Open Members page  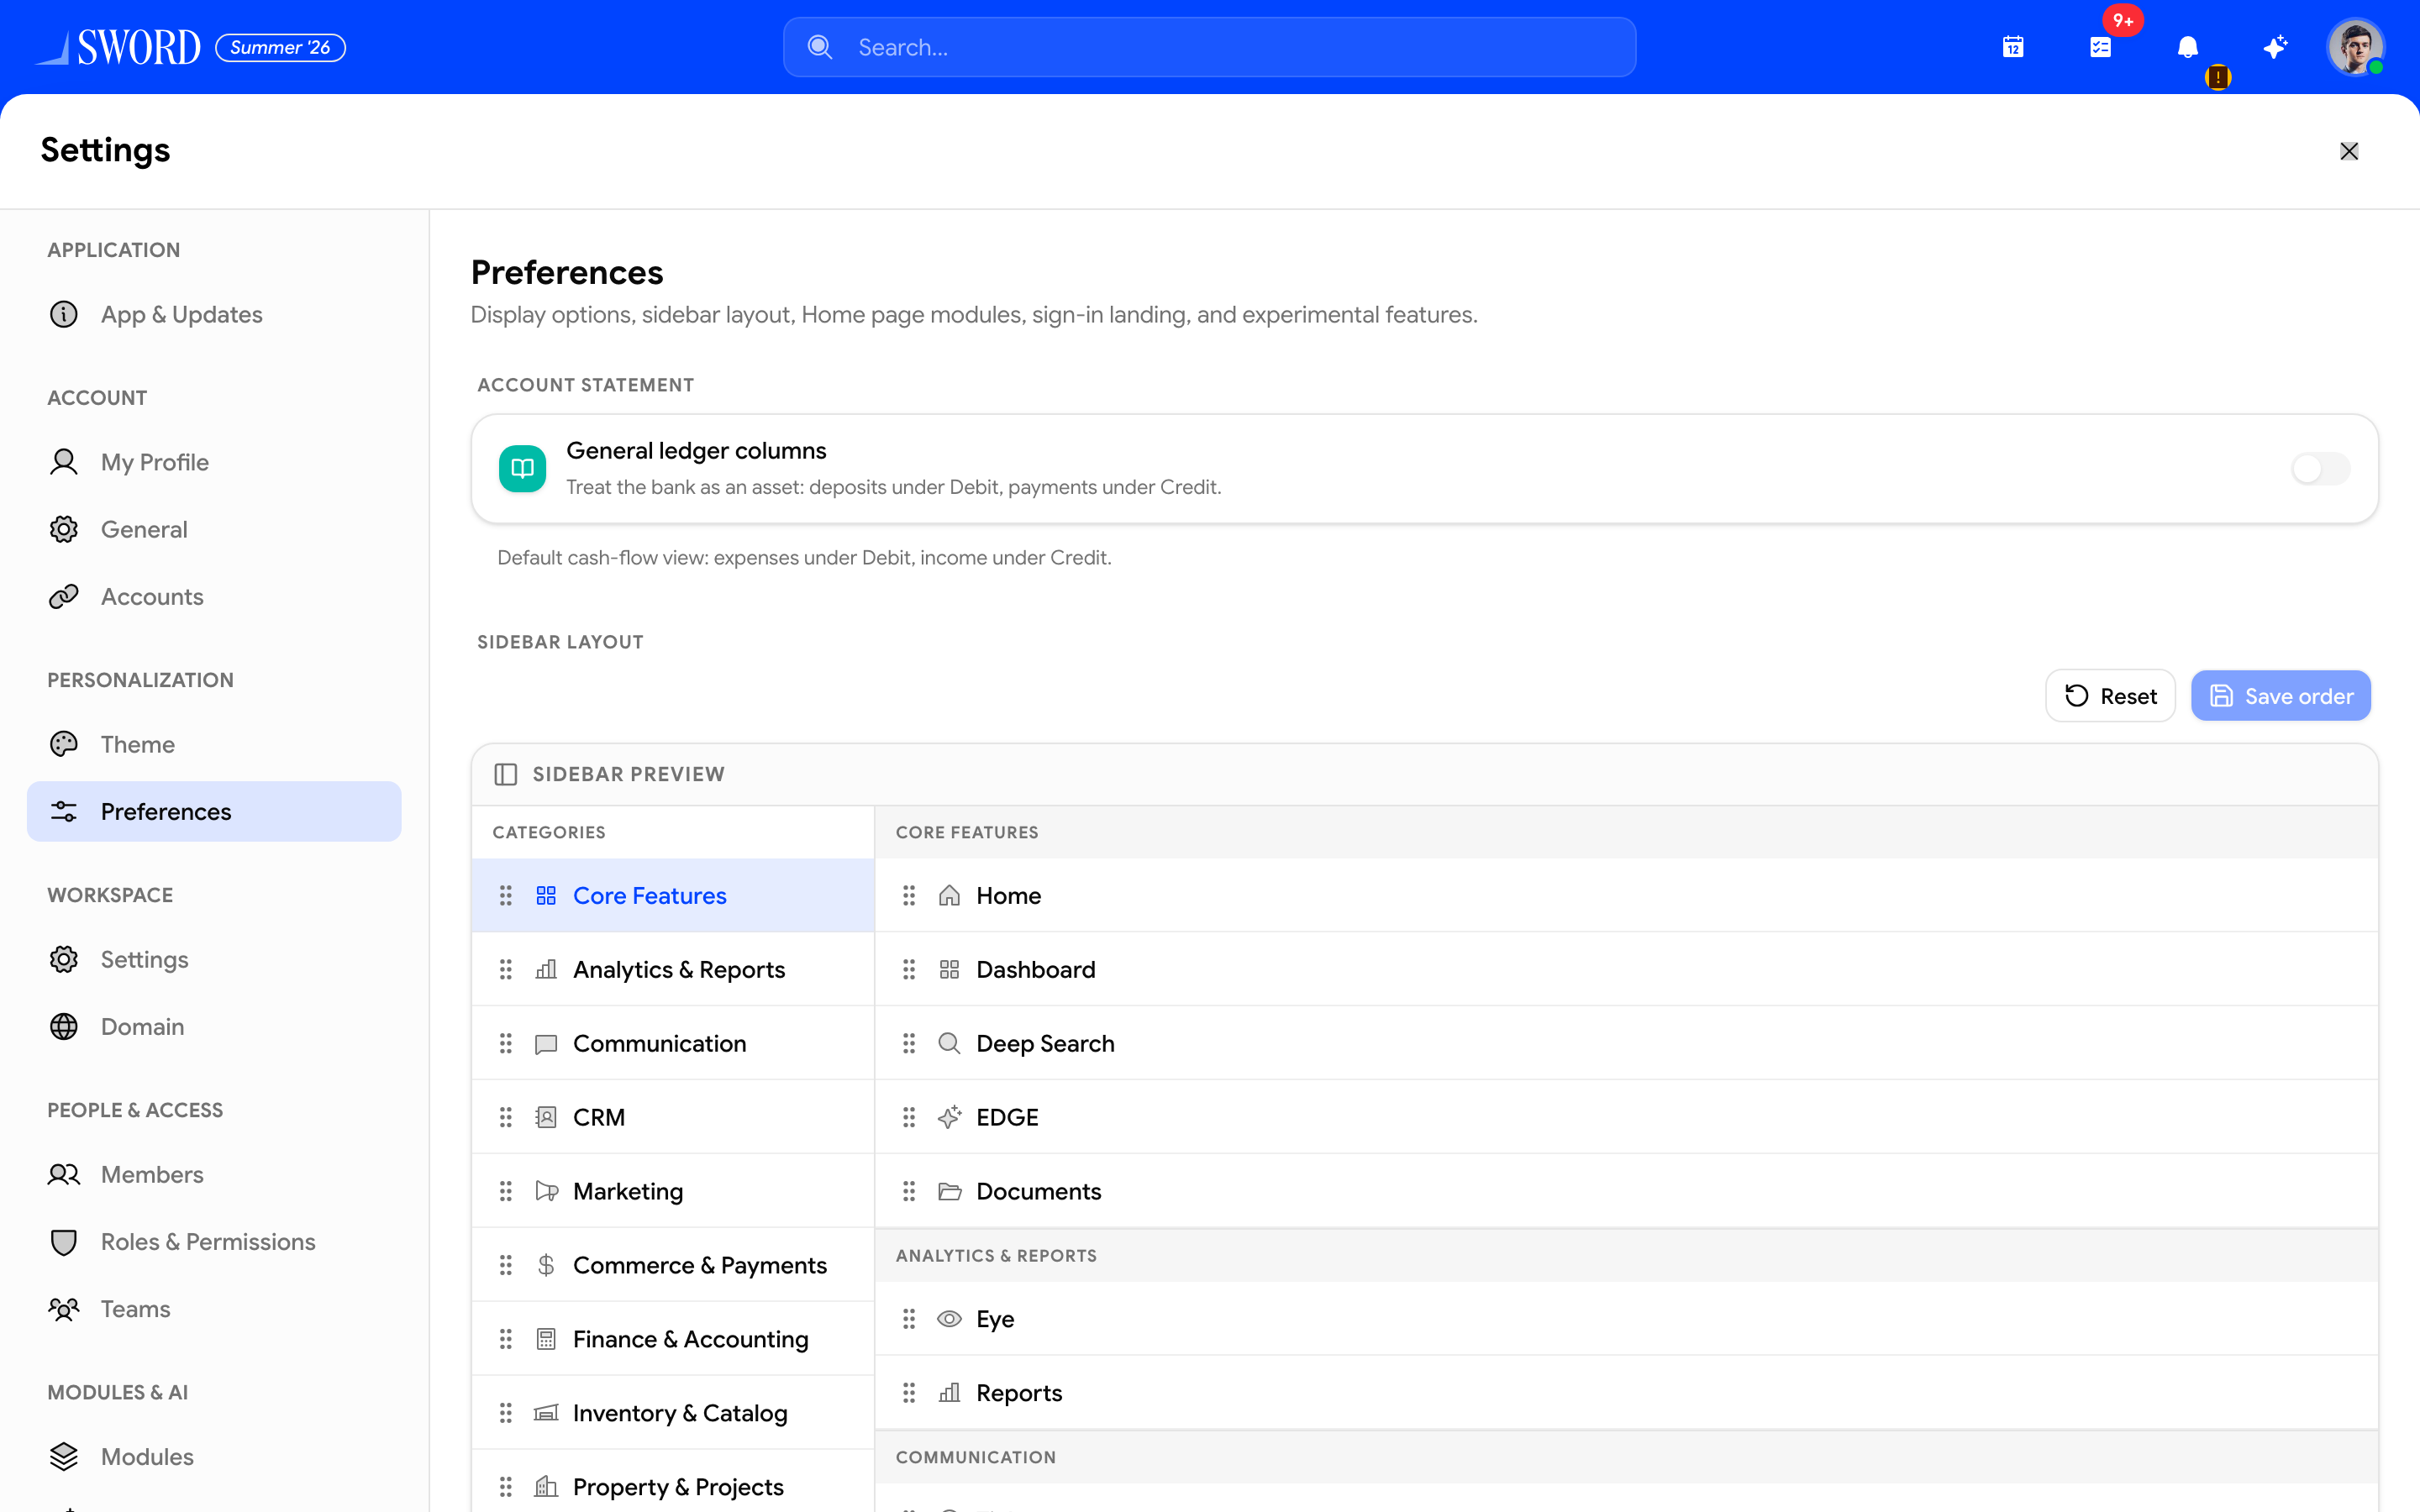(x=214, y=1174)
